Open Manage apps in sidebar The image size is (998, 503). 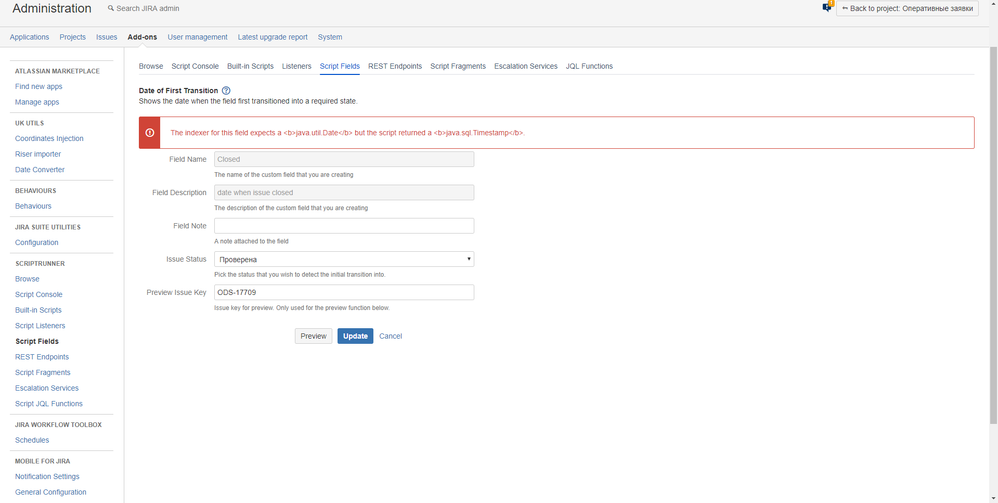pyautogui.click(x=37, y=102)
